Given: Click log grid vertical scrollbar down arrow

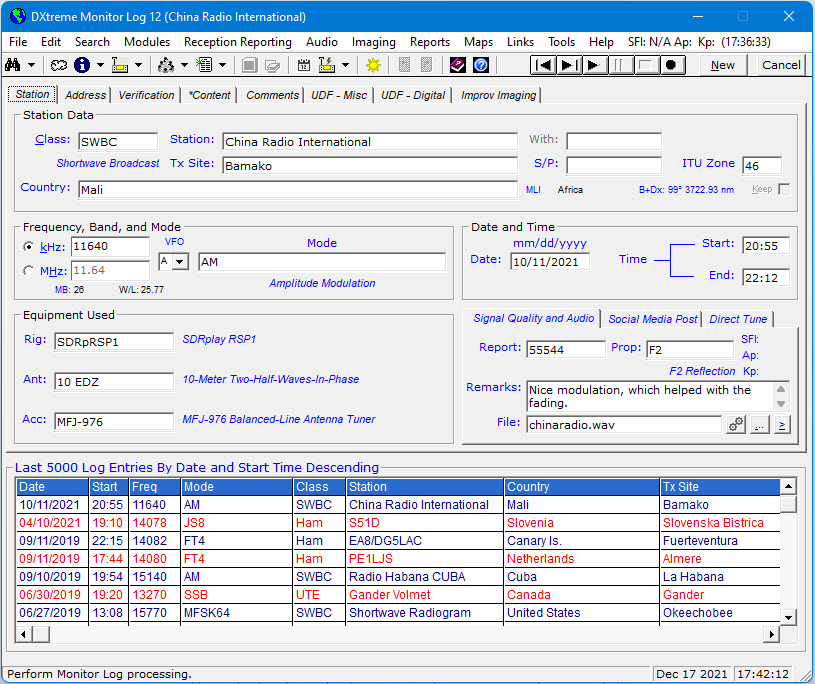Looking at the screenshot, I should tap(788, 617).
